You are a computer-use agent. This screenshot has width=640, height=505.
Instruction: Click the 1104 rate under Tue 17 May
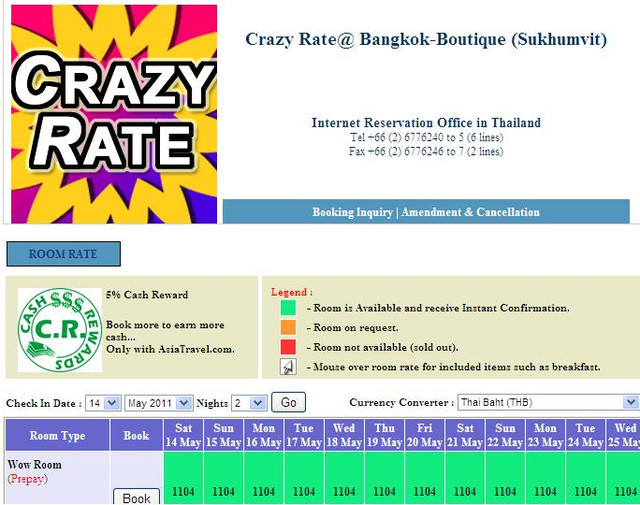coord(304,492)
